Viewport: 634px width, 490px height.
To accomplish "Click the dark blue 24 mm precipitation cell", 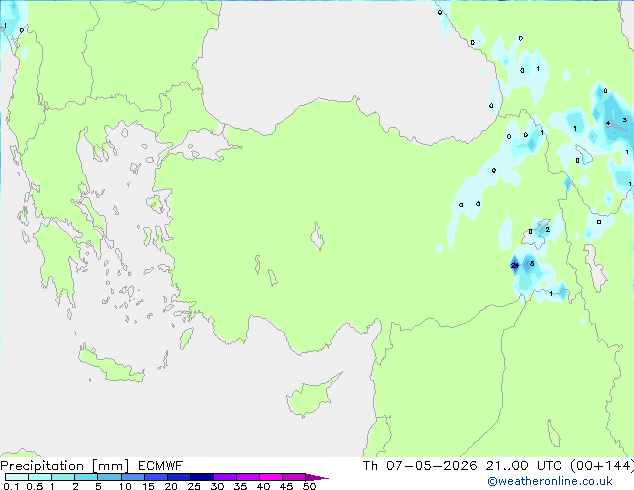I will click(x=515, y=265).
